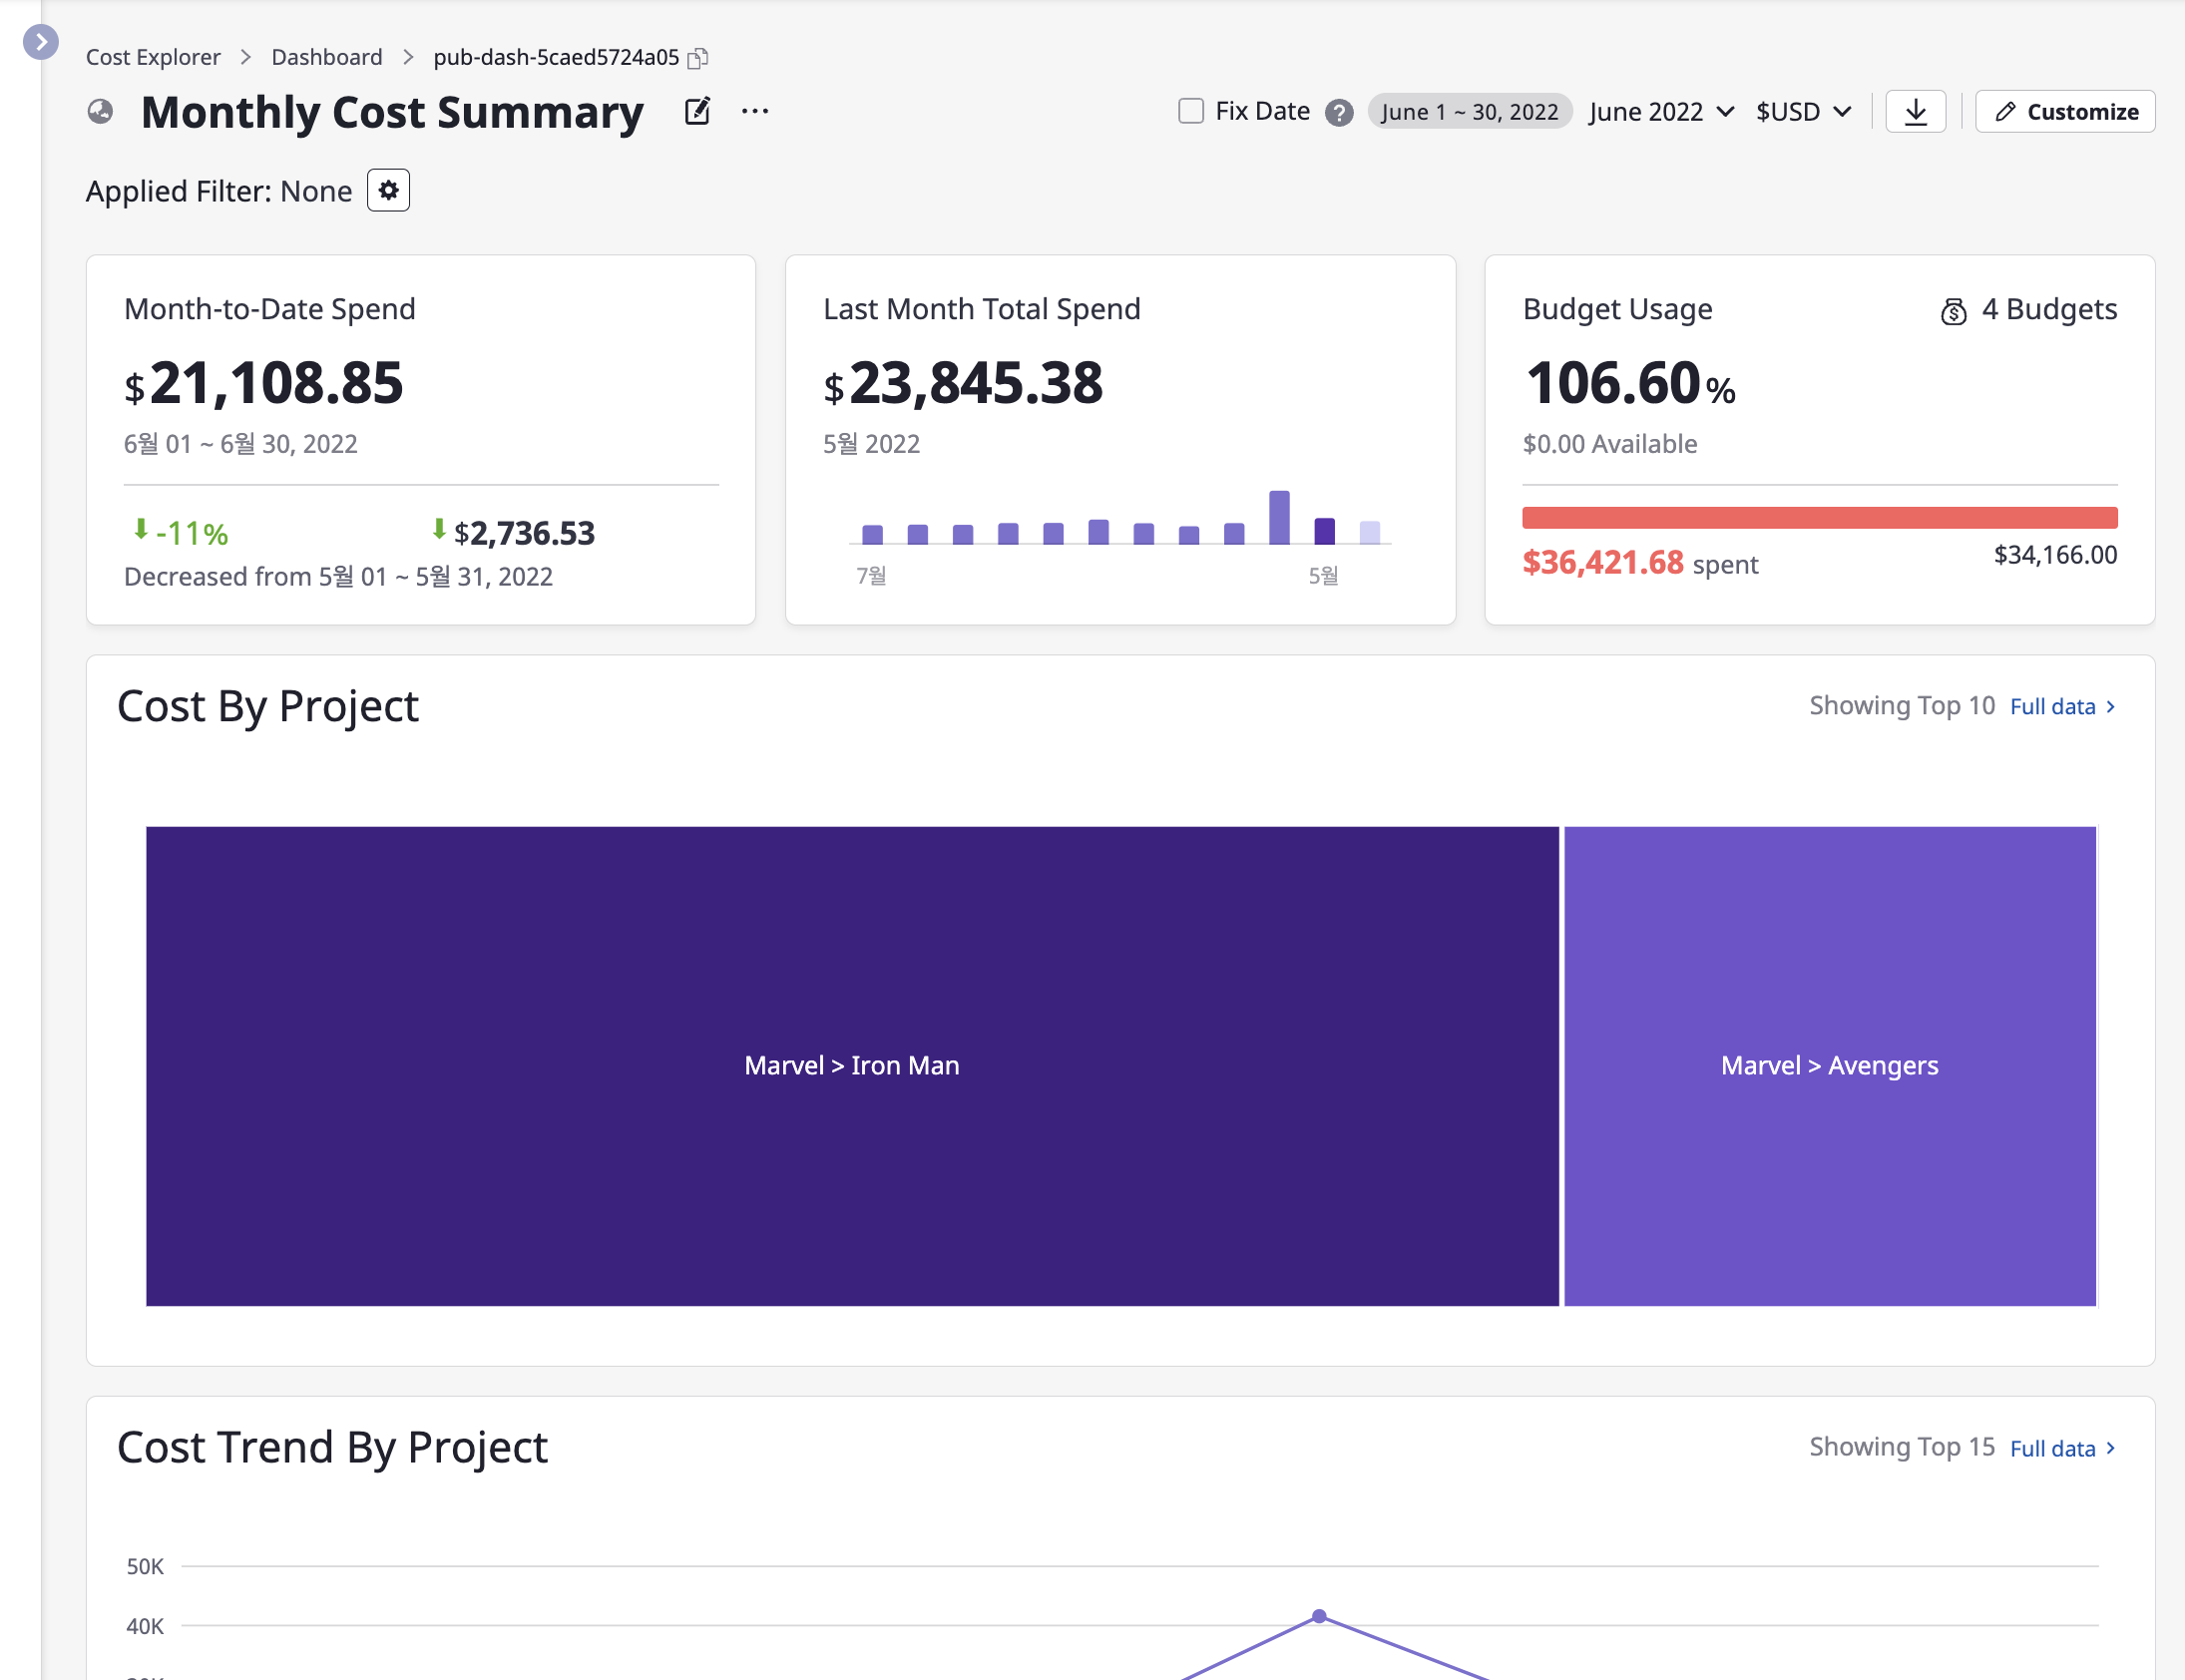2185x1680 pixels.
Task: Open the applied filter settings gear
Action: point(388,190)
